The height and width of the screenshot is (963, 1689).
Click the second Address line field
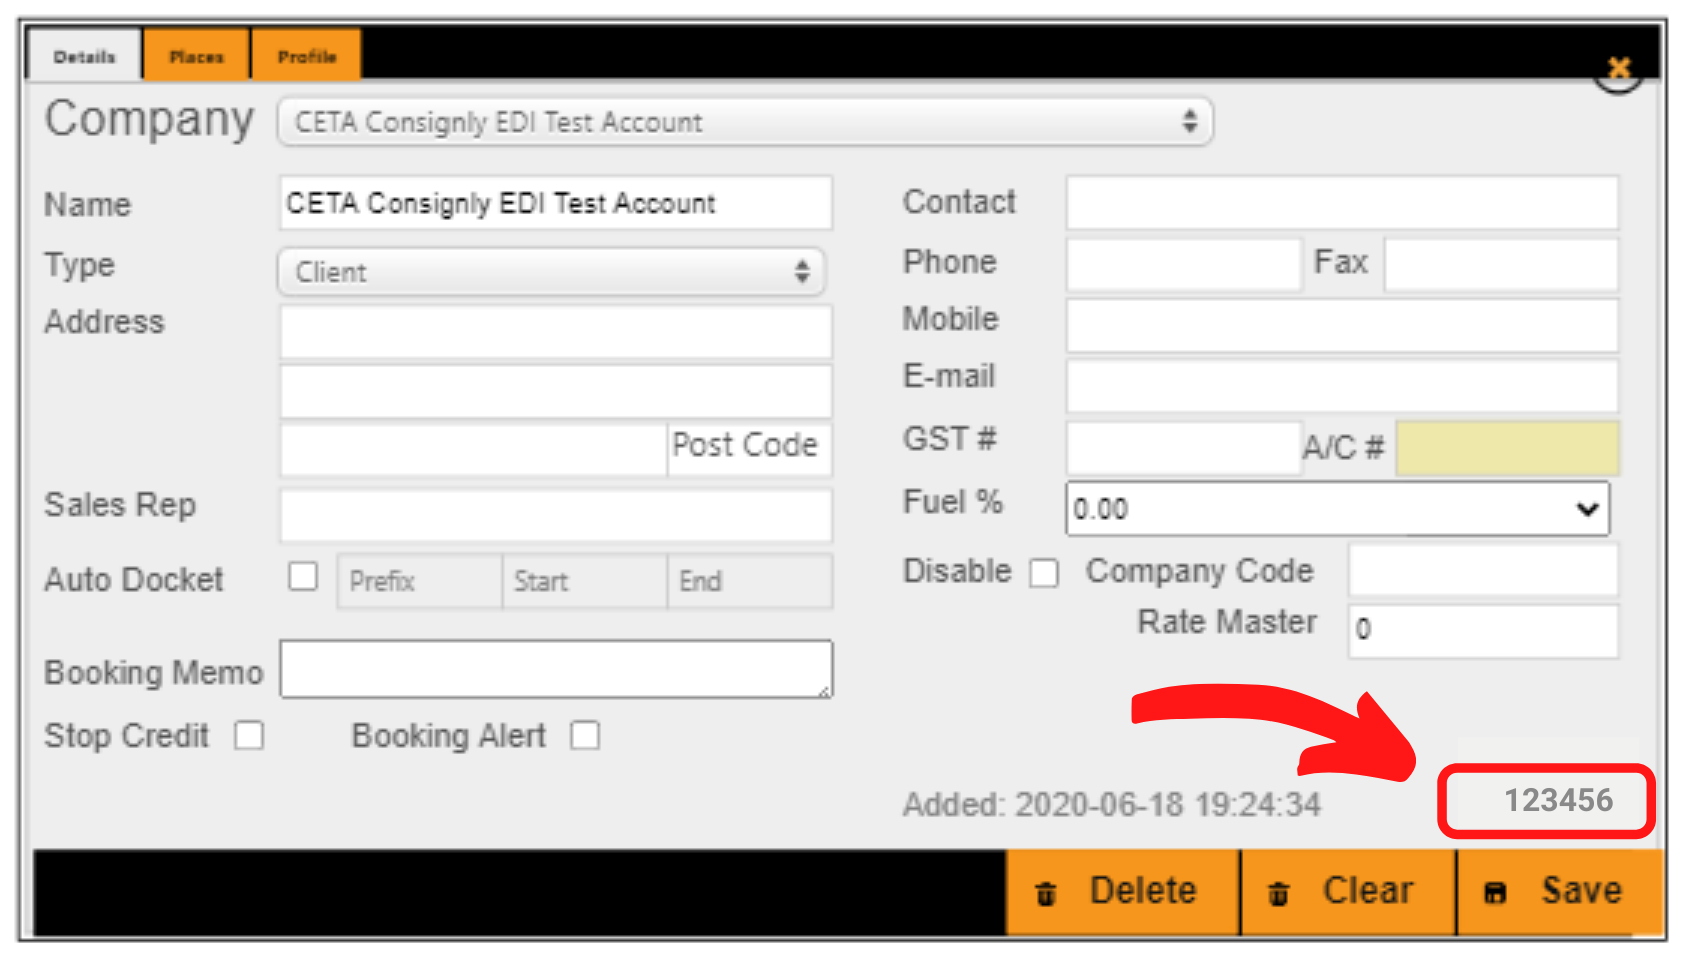click(556, 390)
